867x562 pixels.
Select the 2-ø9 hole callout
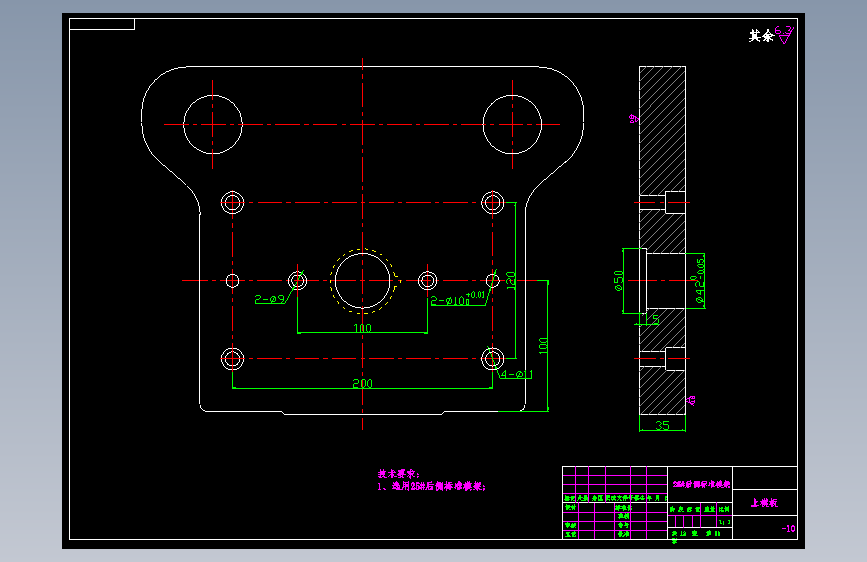click(x=269, y=299)
